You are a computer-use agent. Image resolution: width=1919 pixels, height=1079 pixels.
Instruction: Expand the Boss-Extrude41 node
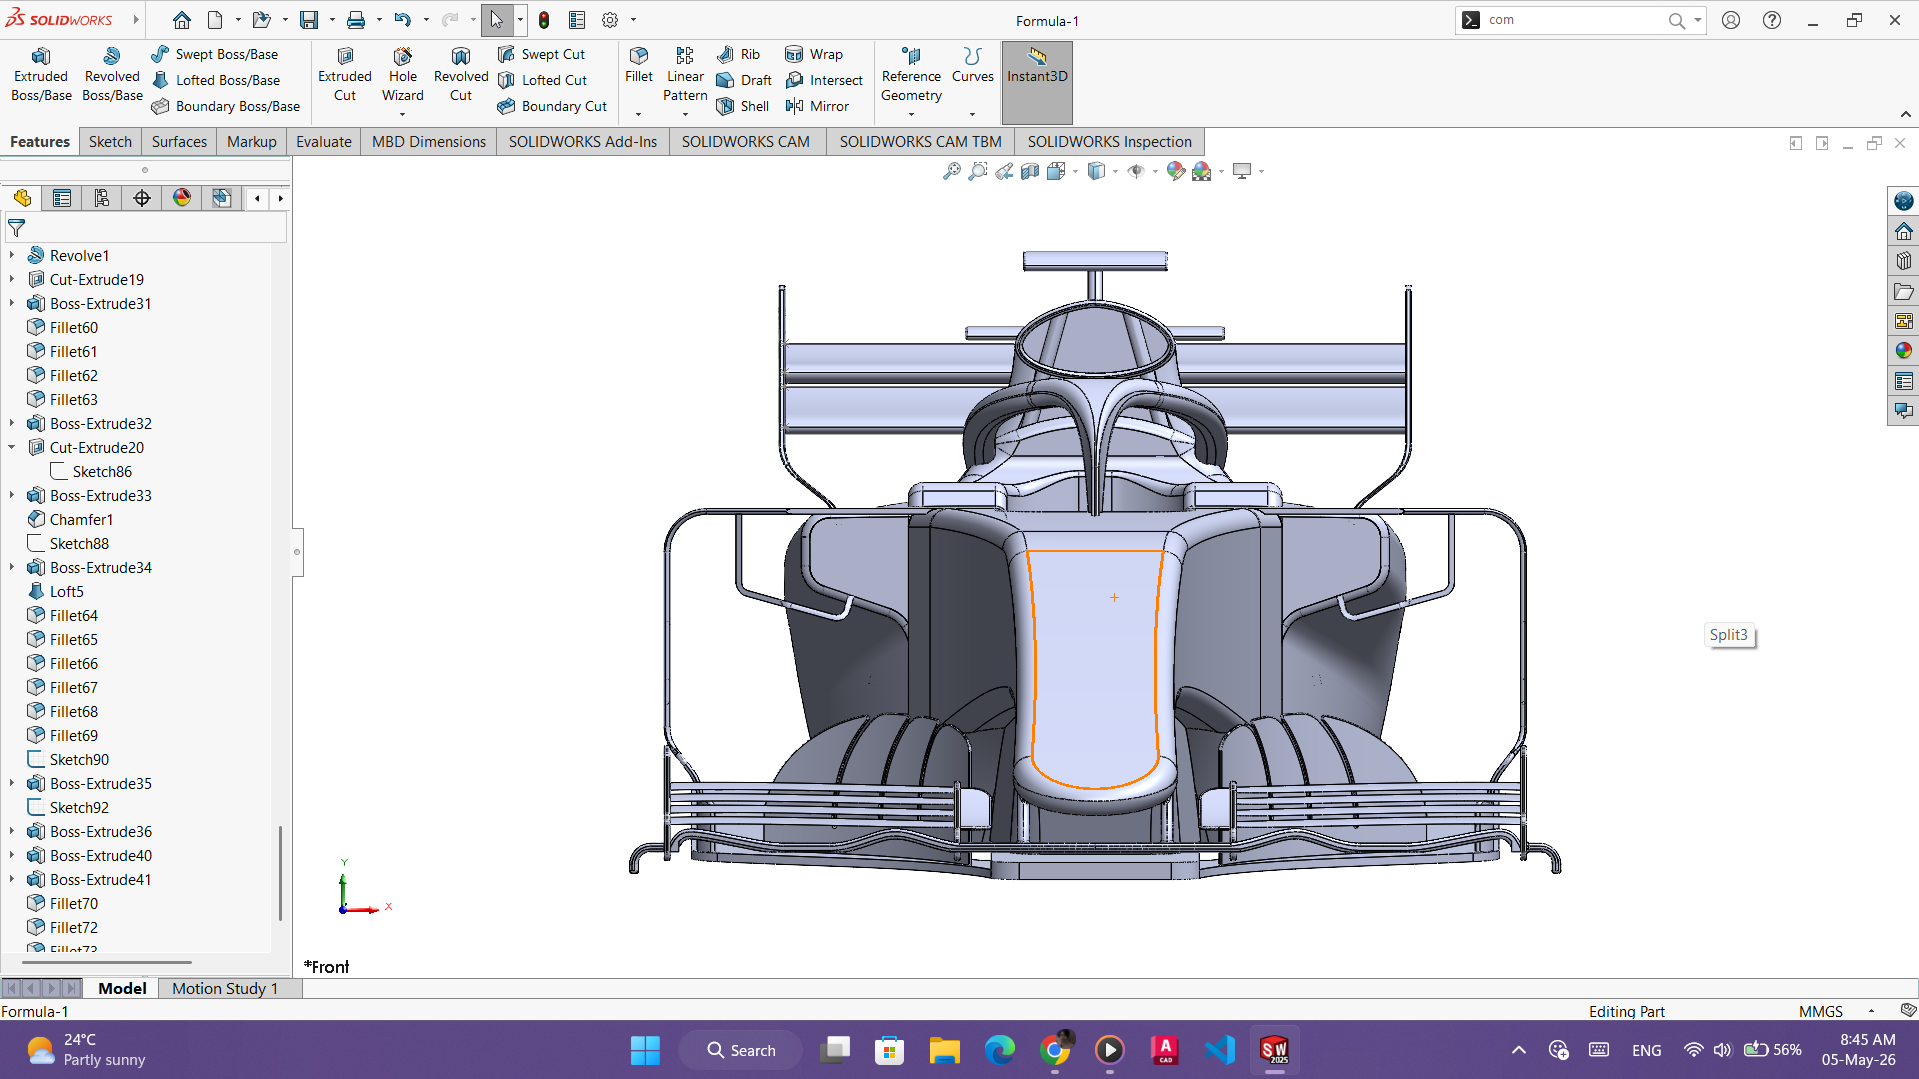pos(12,880)
